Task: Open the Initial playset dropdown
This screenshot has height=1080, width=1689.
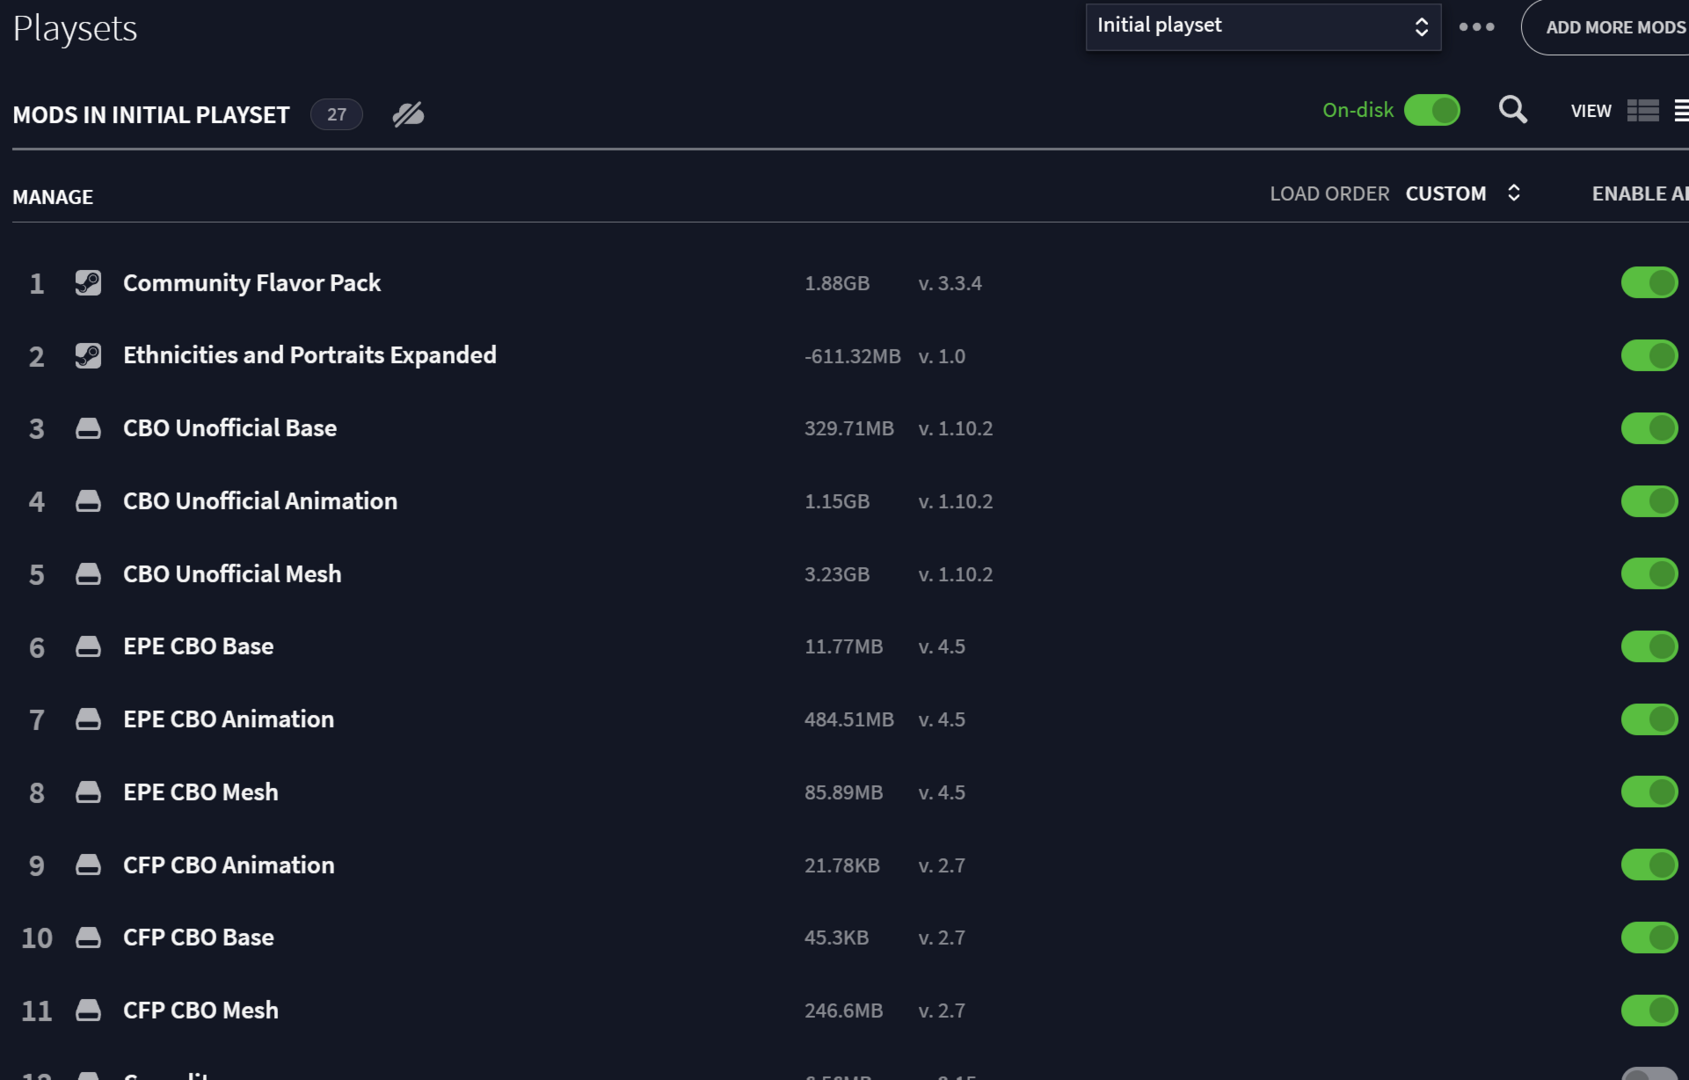Action: point(1263,27)
